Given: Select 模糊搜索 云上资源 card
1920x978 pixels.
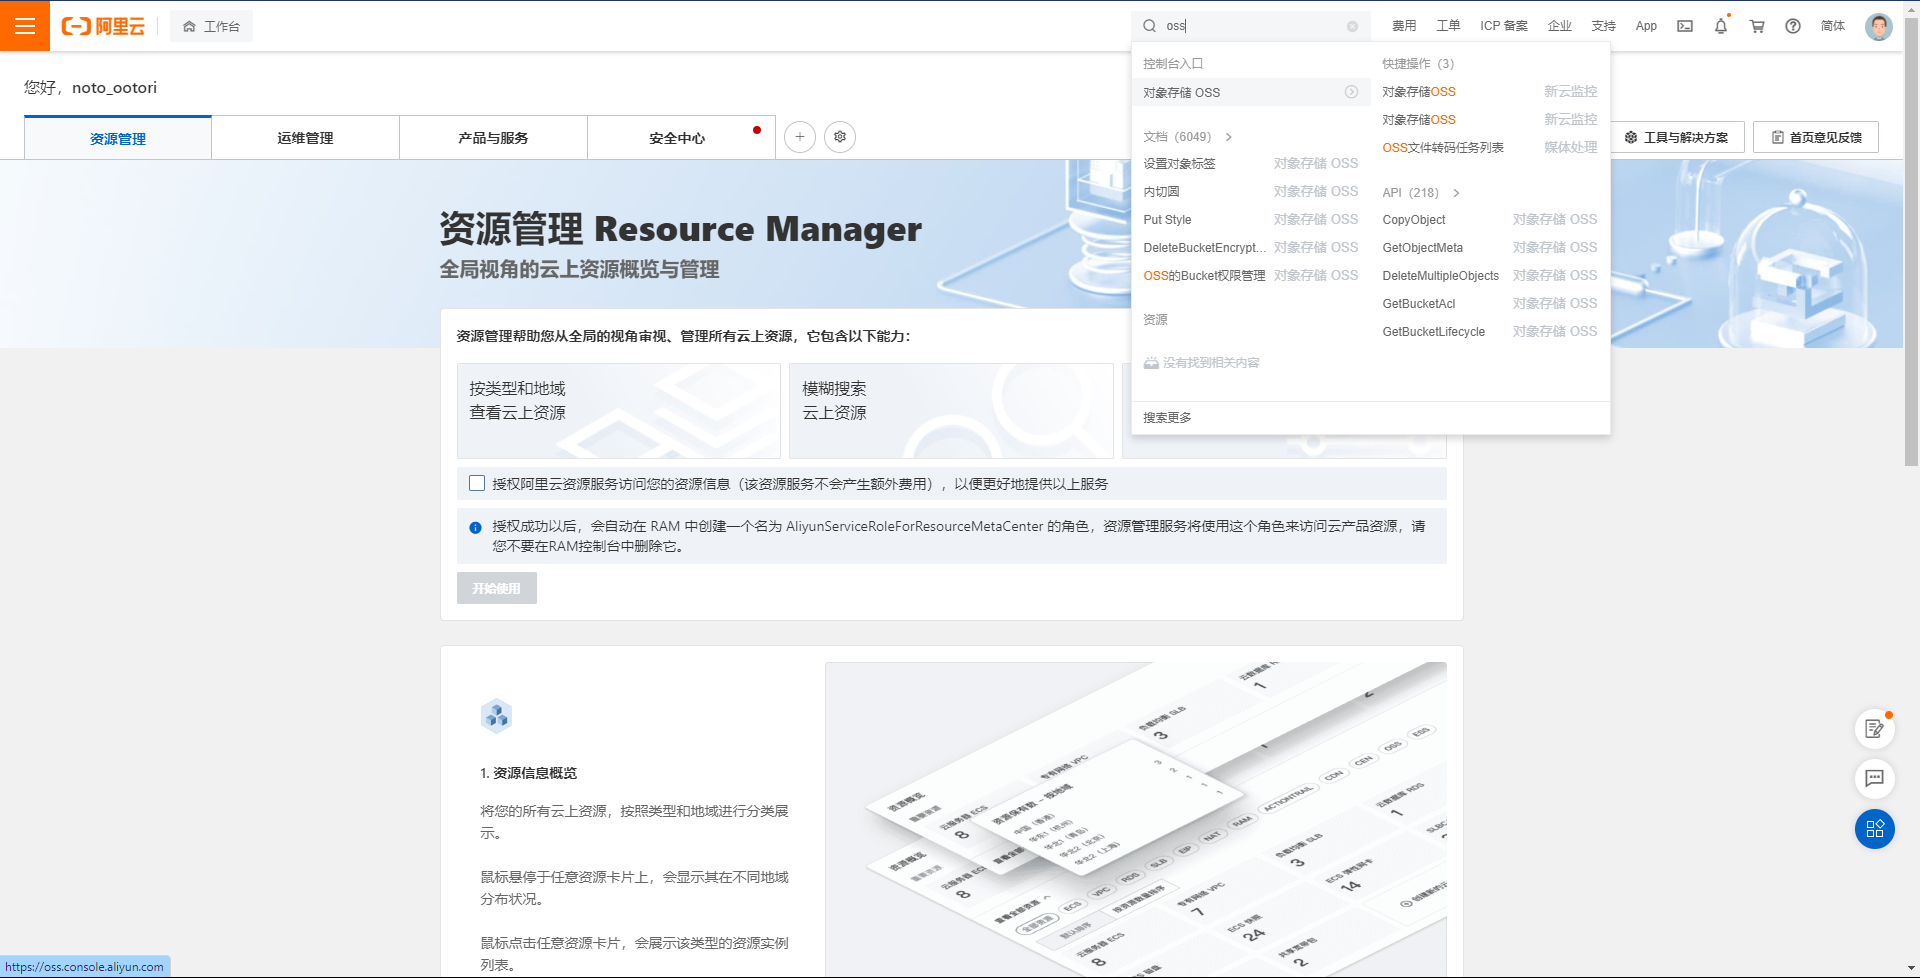Looking at the screenshot, I should 951,411.
